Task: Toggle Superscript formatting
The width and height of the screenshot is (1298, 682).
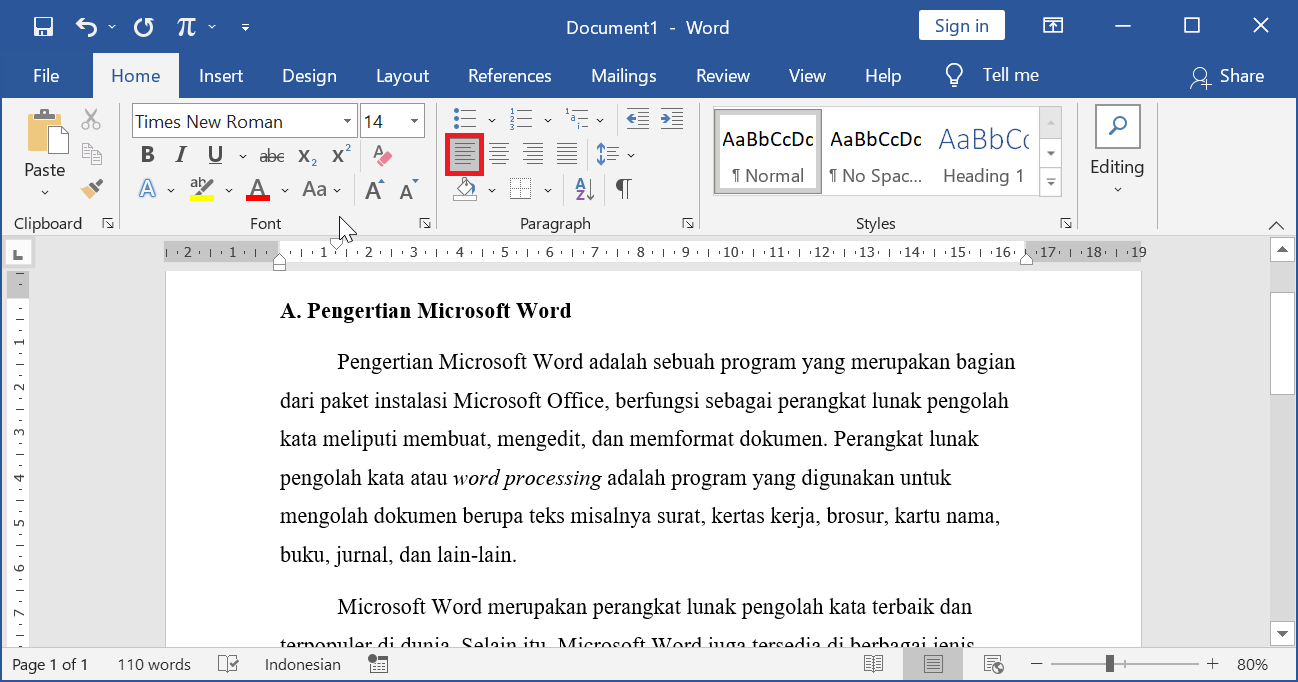Action: click(x=341, y=155)
